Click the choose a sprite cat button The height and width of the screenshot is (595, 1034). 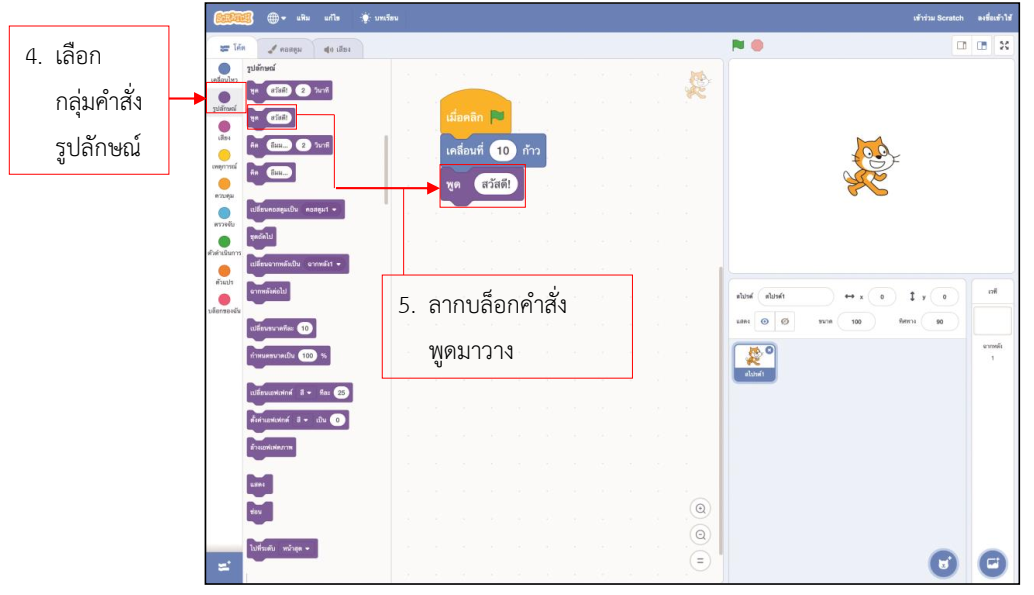tap(943, 563)
